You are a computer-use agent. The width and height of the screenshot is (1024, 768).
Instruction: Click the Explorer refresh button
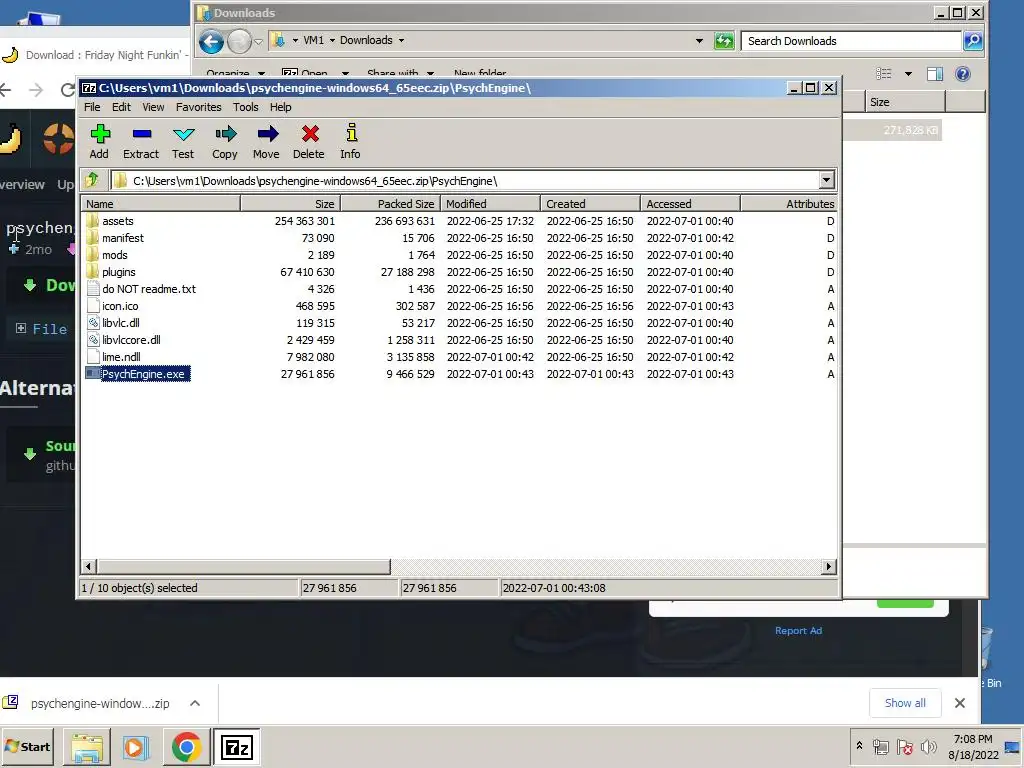click(x=724, y=40)
